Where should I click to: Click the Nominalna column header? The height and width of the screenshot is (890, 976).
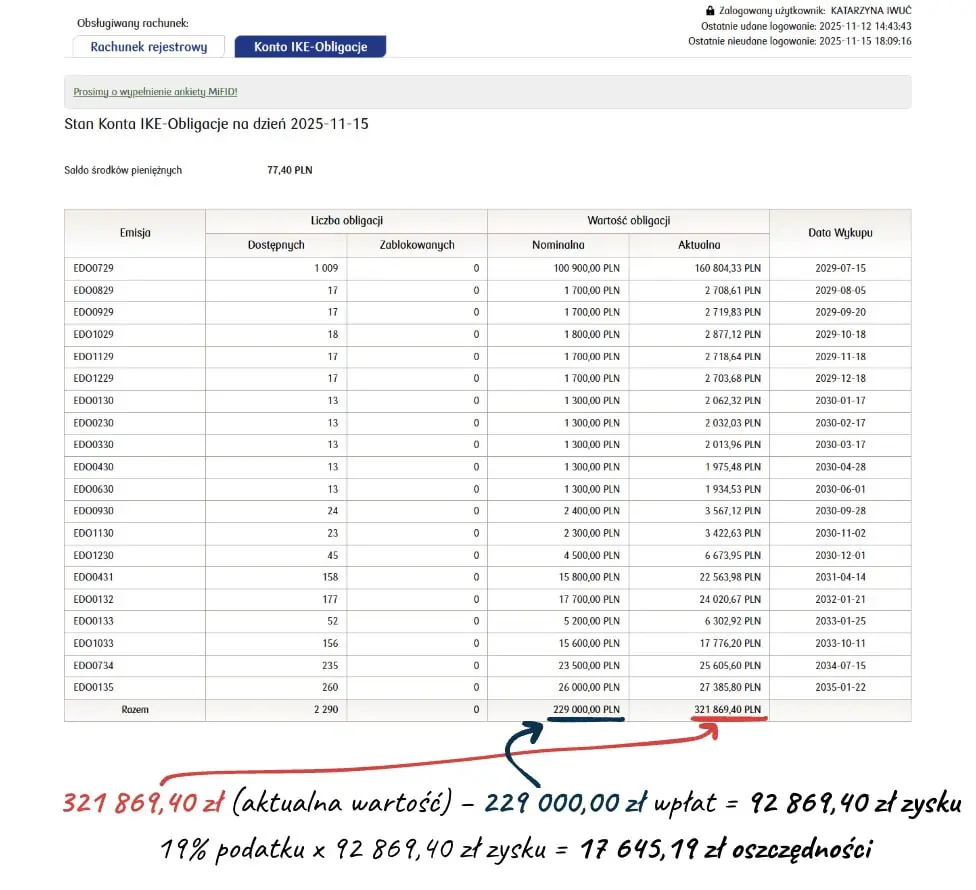click(x=558, y=245)
